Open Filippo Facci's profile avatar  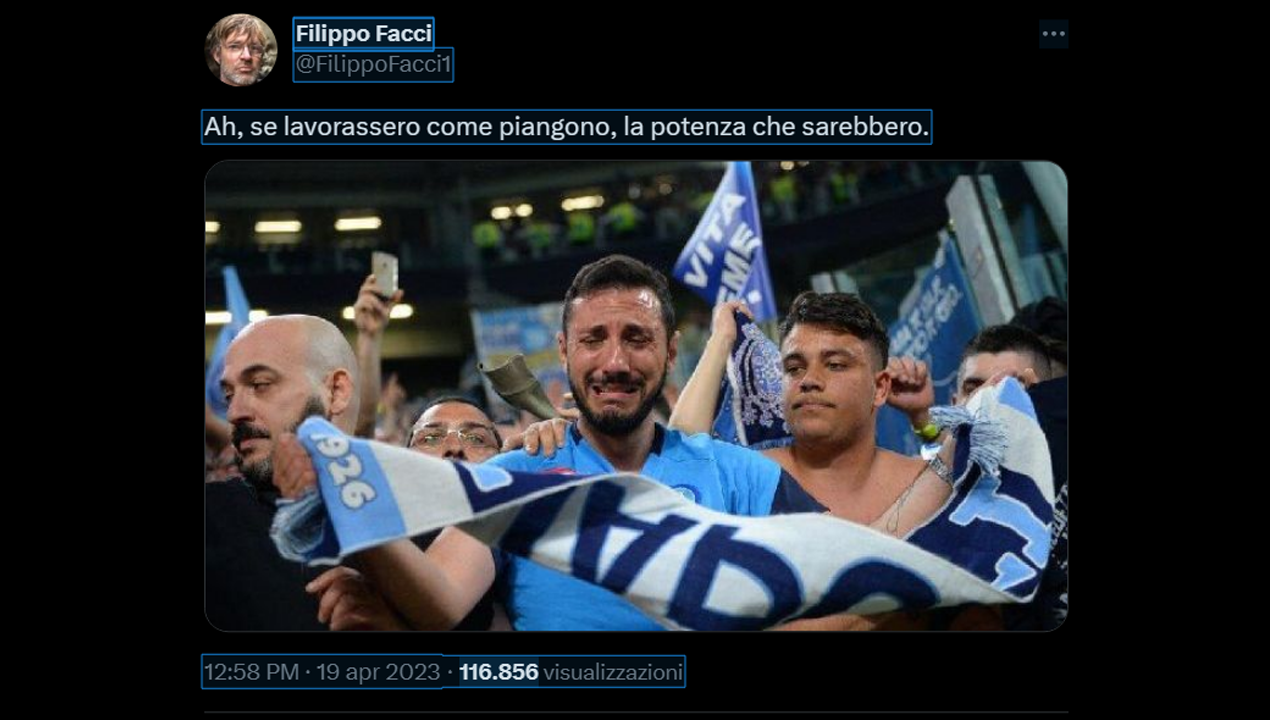[x=241, y=50]
